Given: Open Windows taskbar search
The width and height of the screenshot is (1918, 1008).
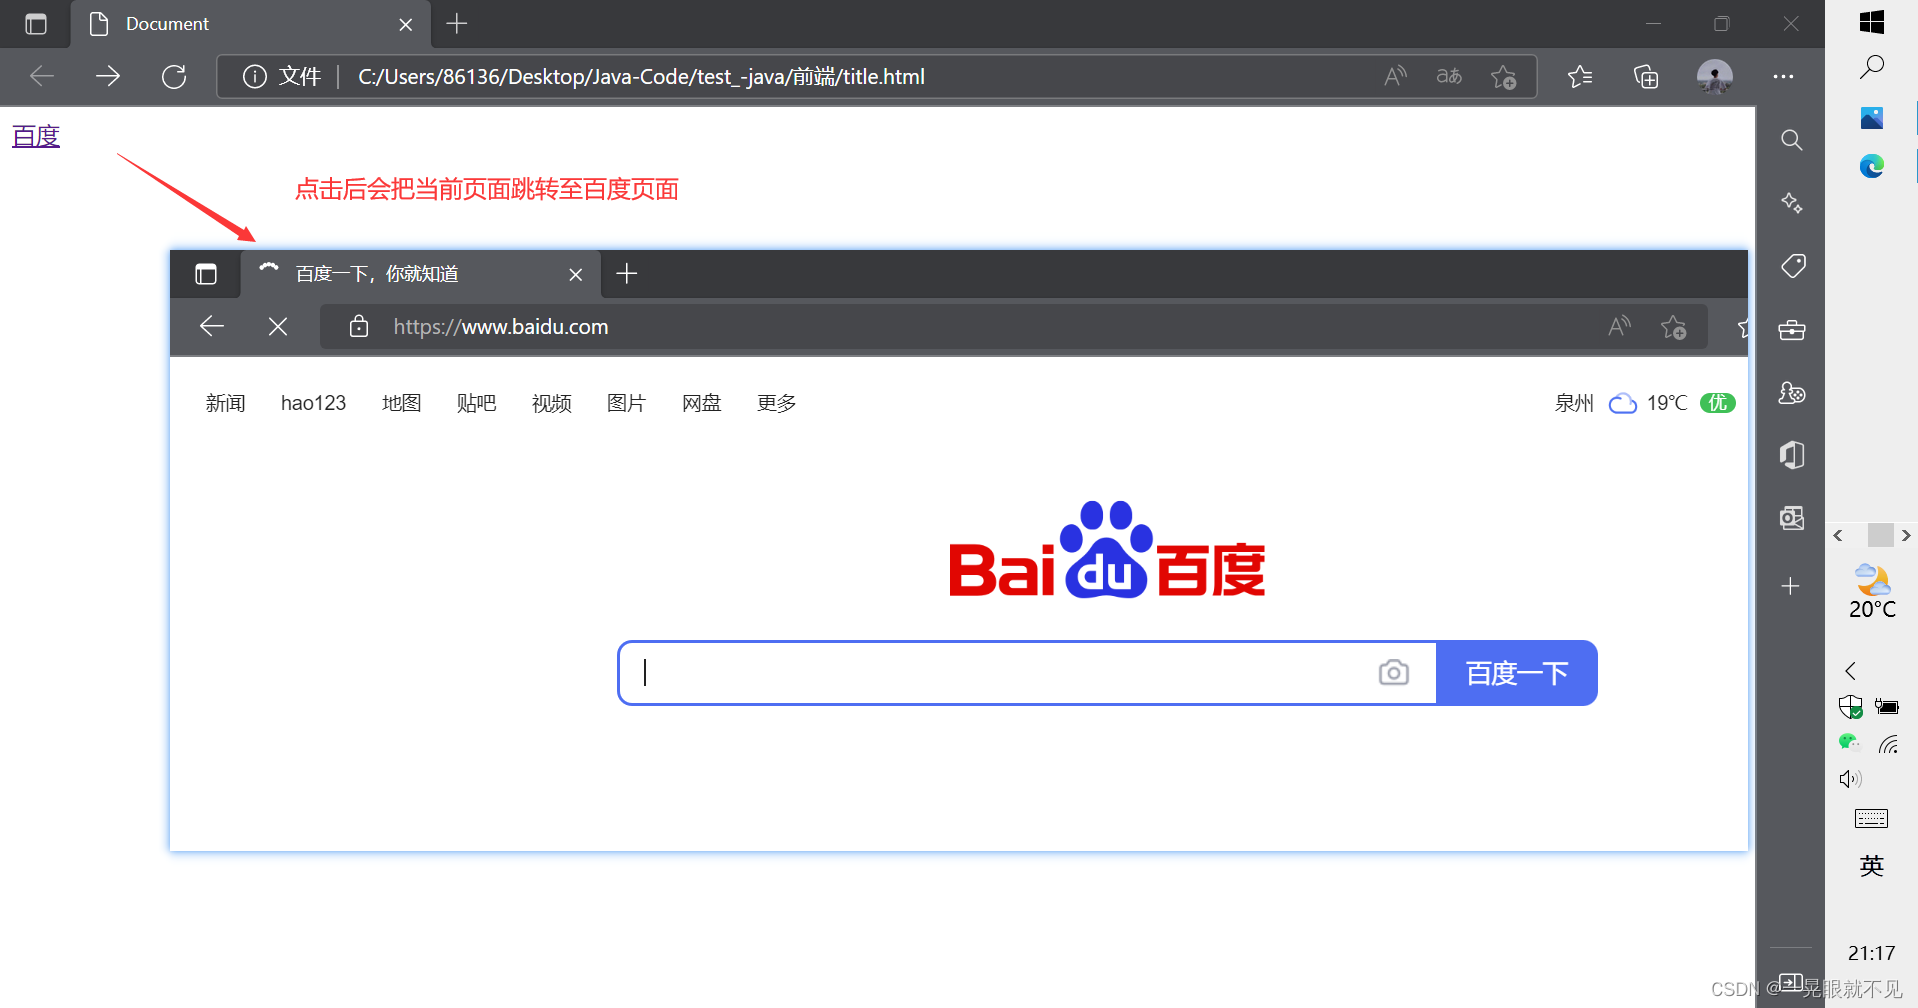Looking at the screenshot, I should 1872,68.
